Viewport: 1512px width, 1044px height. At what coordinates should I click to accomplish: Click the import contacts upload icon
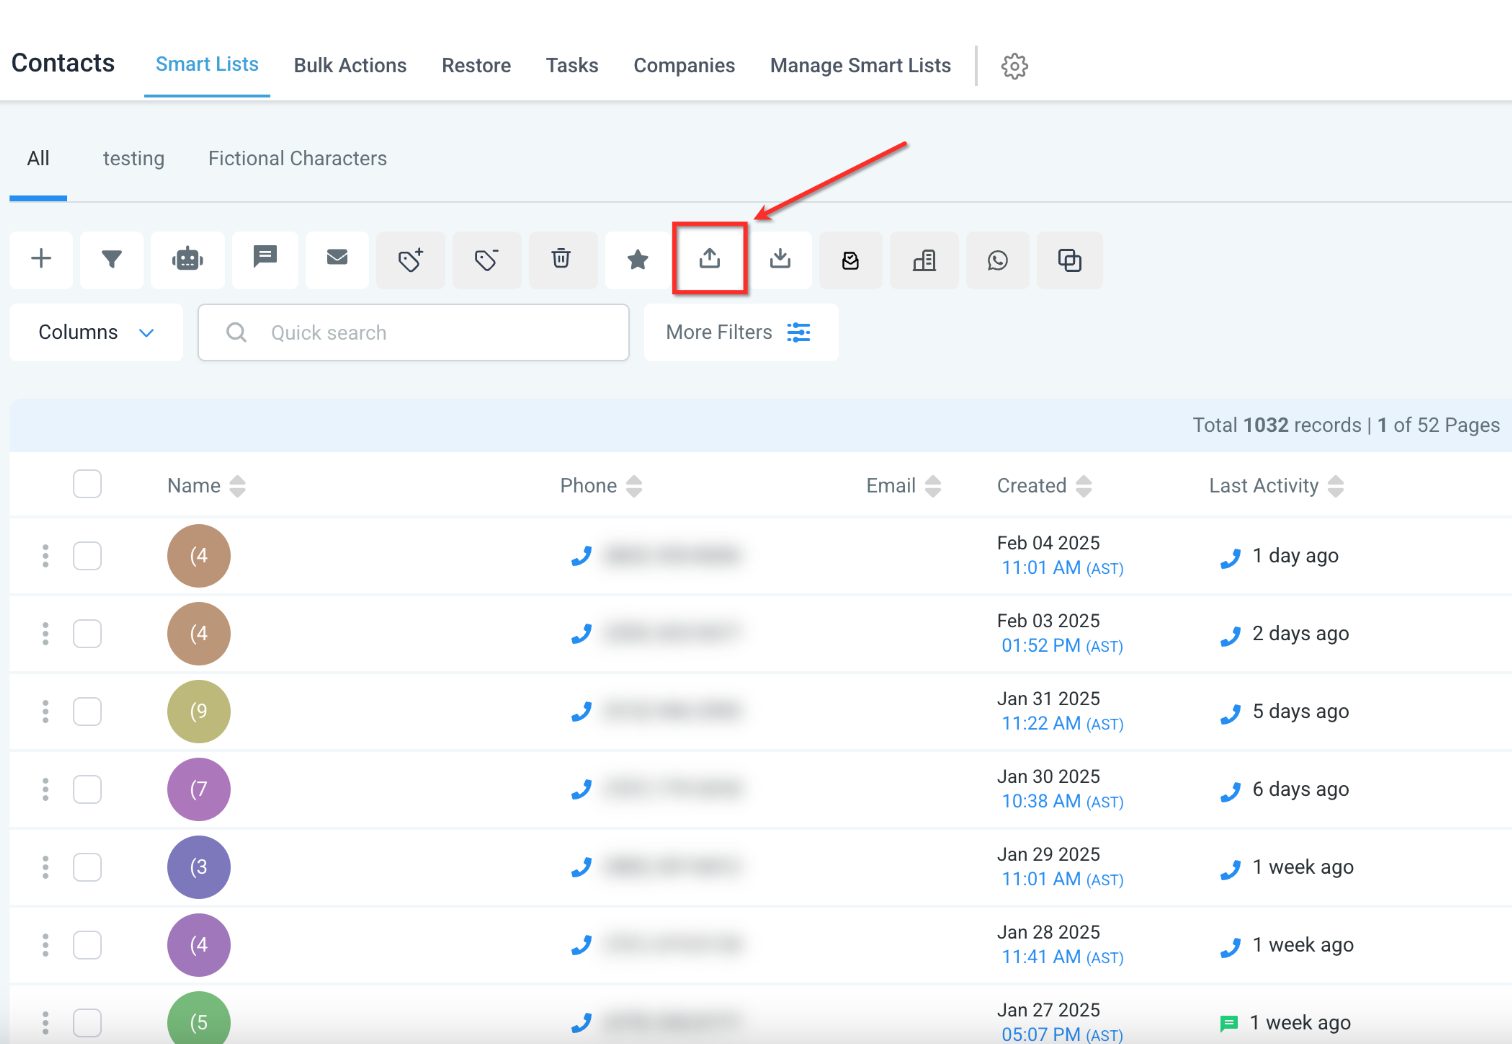(710, 259)
